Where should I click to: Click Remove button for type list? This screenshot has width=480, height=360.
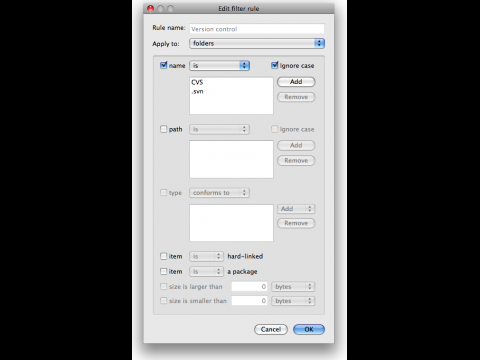(296, 223)
